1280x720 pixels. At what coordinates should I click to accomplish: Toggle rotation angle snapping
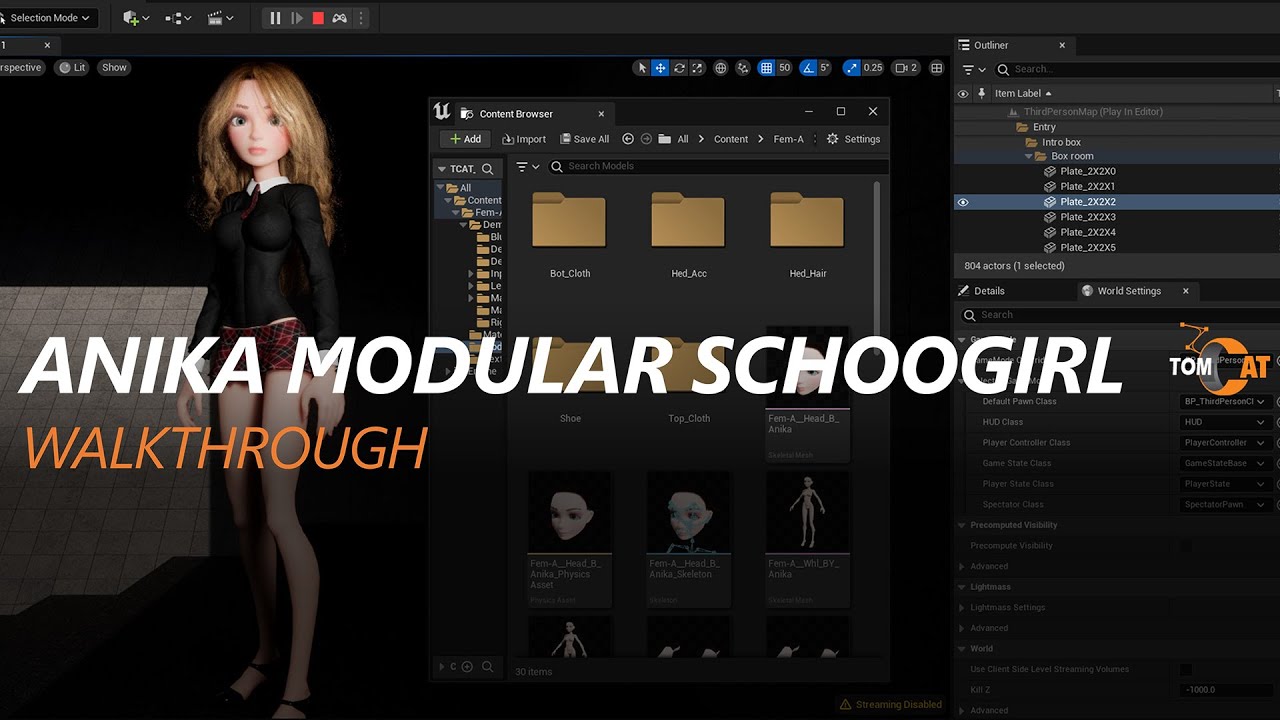[808, 68]
